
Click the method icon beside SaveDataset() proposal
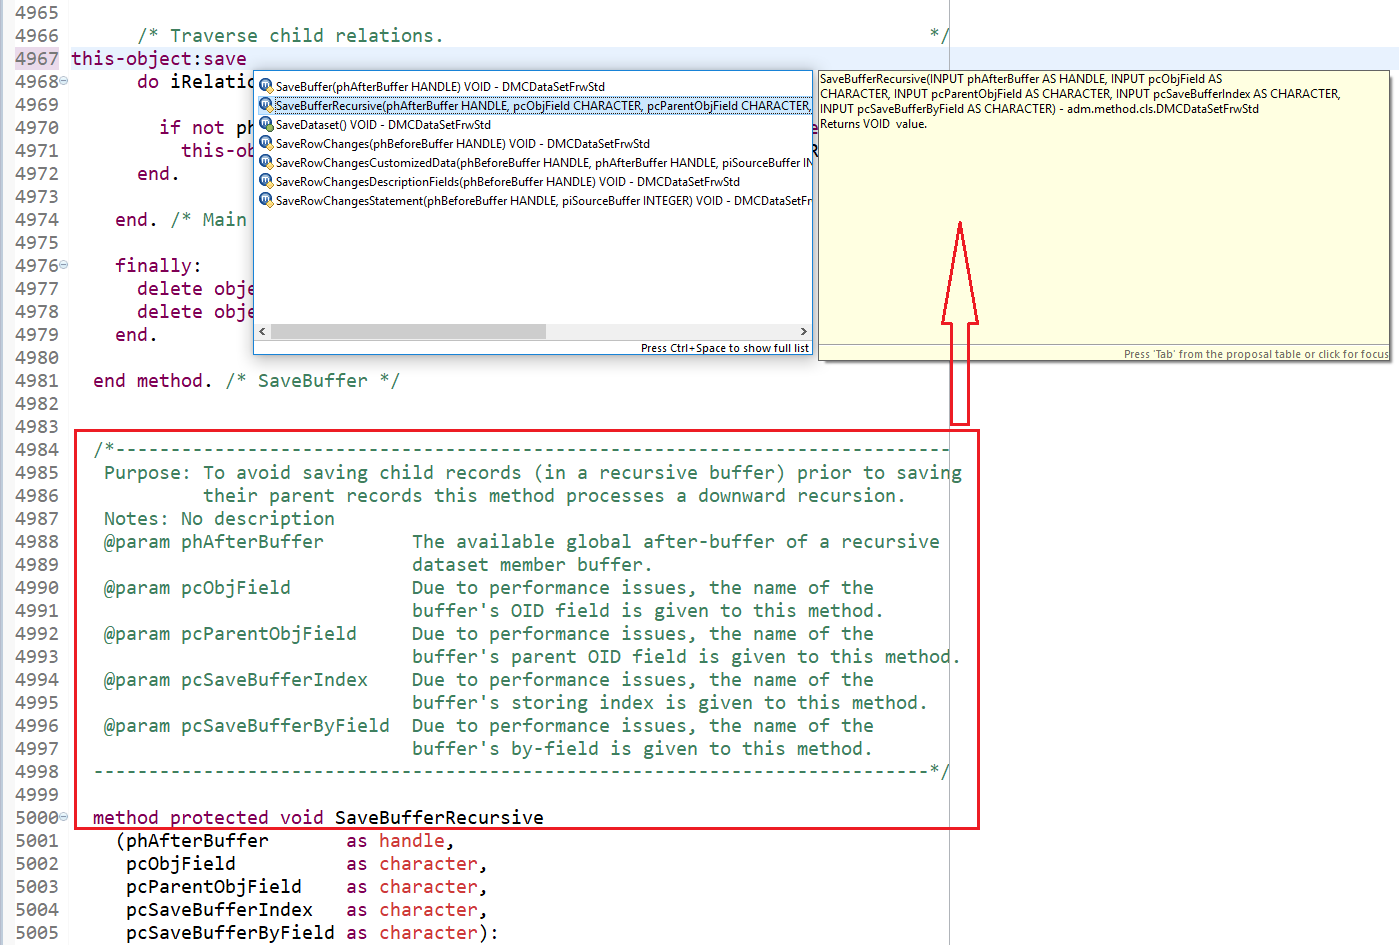(x=266, y=124)
